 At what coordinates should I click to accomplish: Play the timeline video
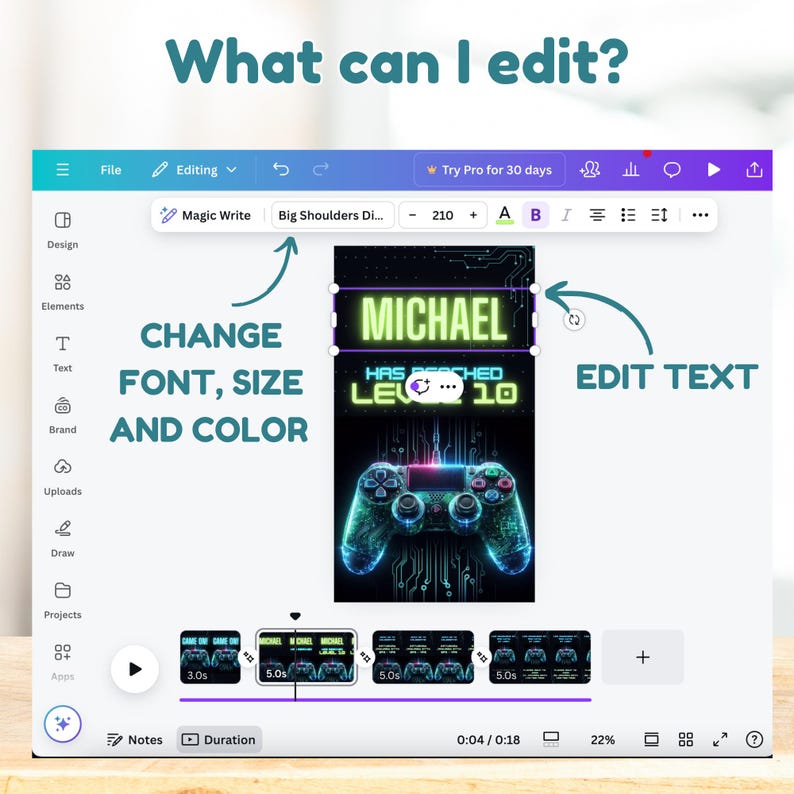135,669
